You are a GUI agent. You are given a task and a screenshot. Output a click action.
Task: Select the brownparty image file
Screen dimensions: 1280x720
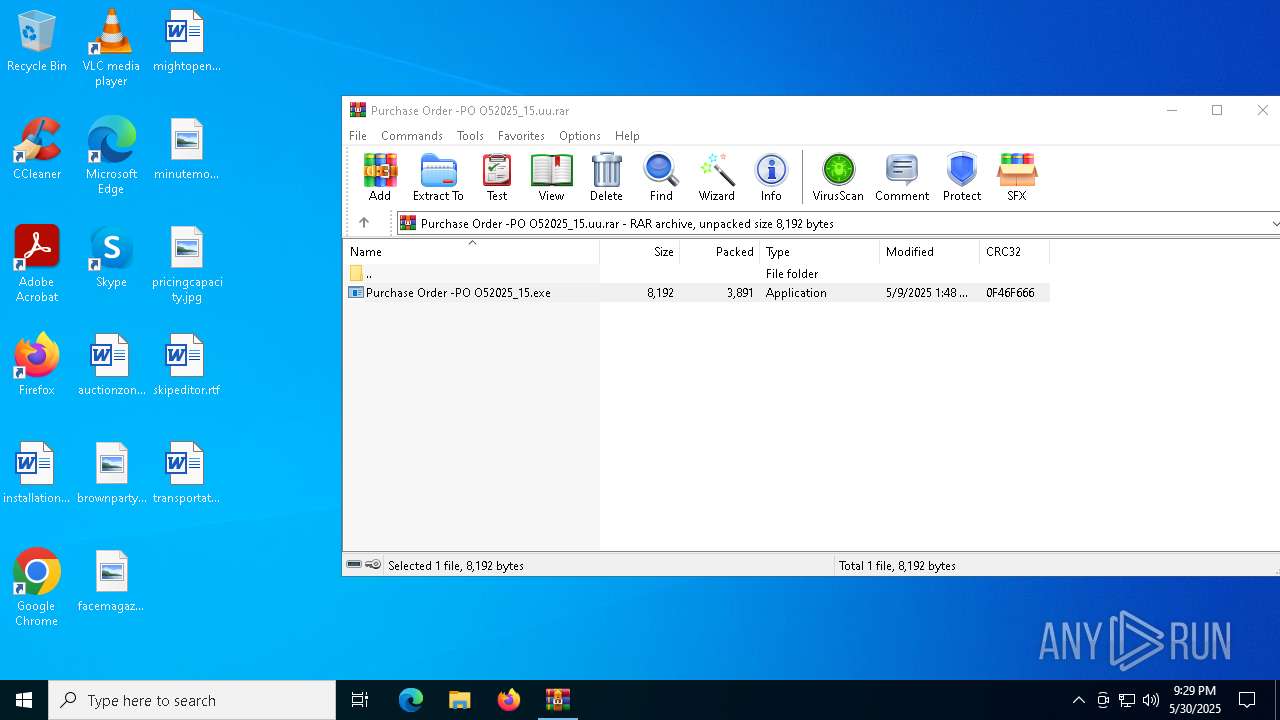[x=111, y=474]
